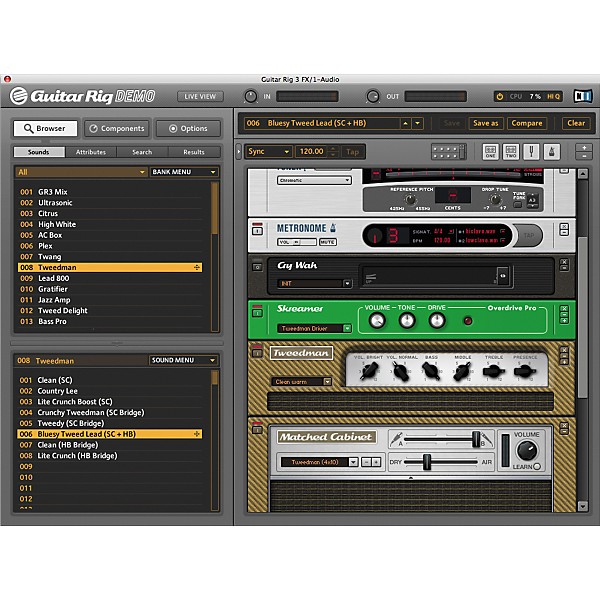600x600 pixels.
Task: Open the SOUND MENU dropdown
Action: [183, 360]
